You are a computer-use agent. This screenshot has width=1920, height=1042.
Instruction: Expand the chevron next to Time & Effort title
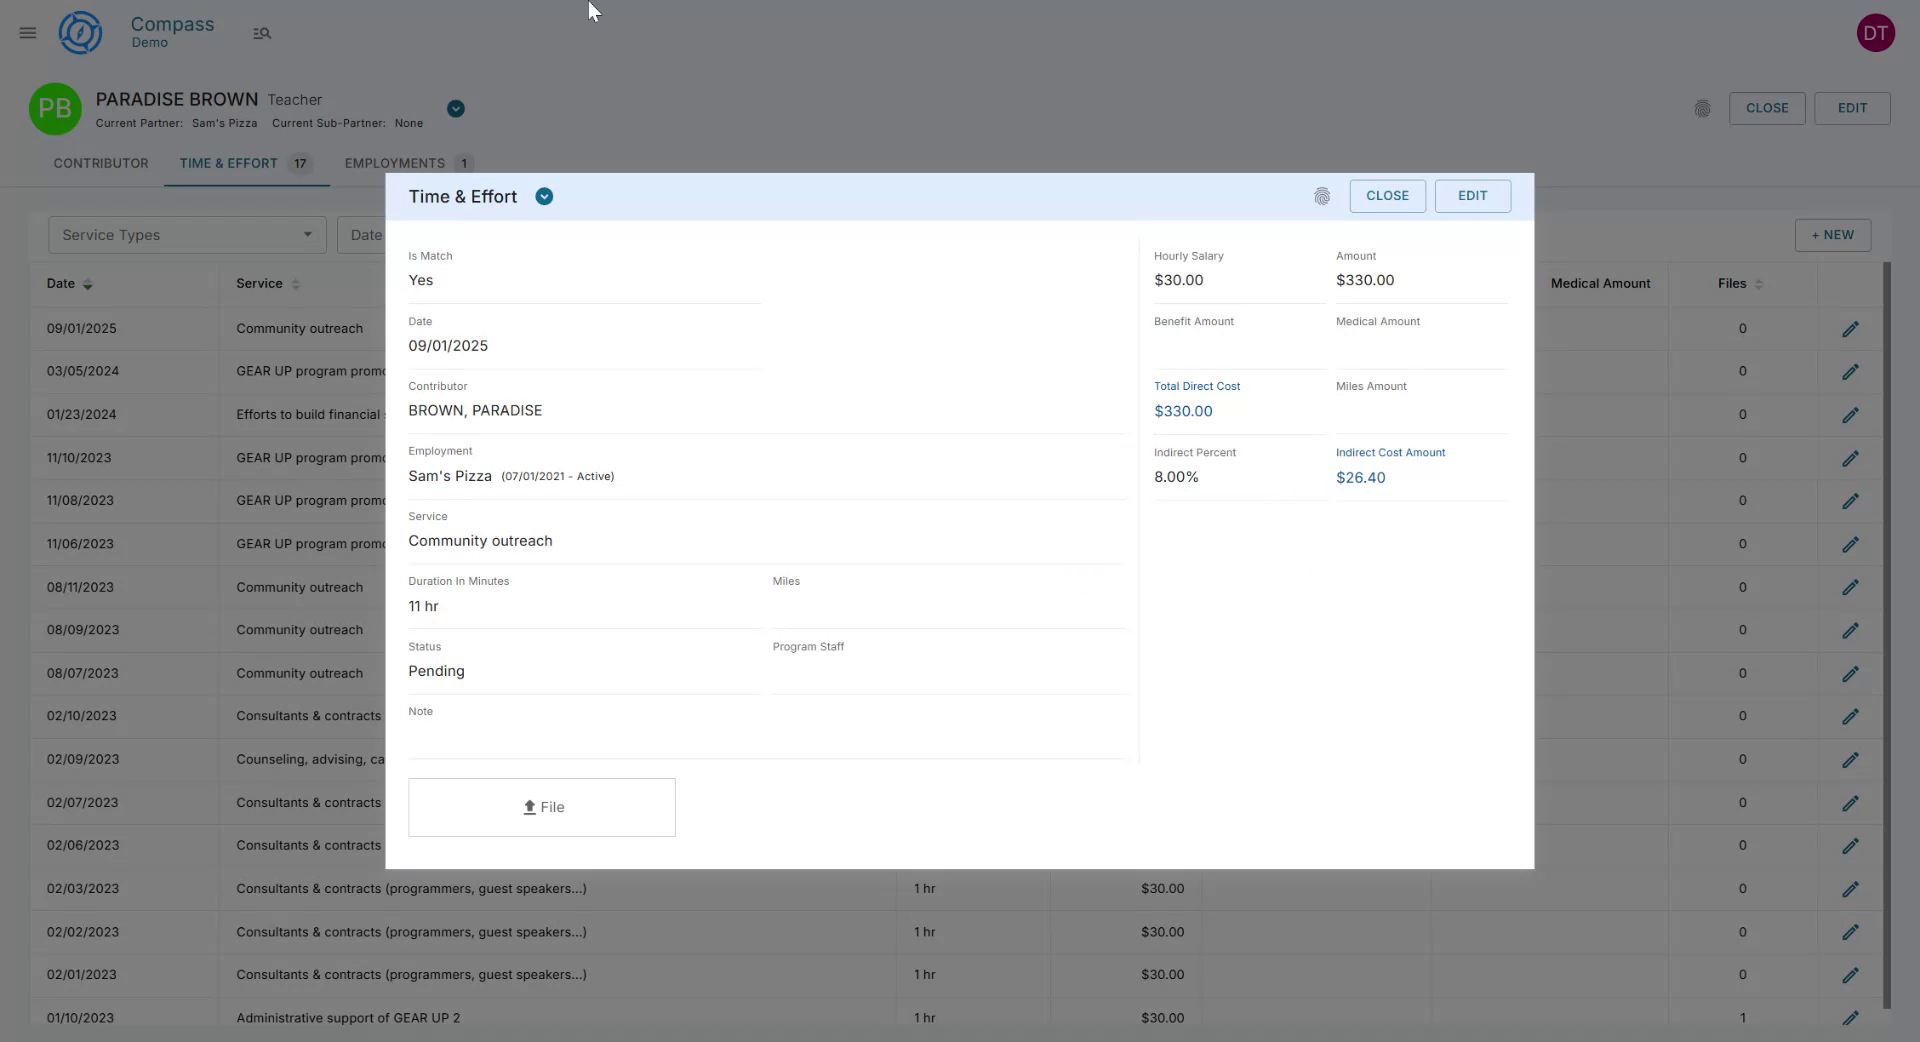[x=544, y=196]
